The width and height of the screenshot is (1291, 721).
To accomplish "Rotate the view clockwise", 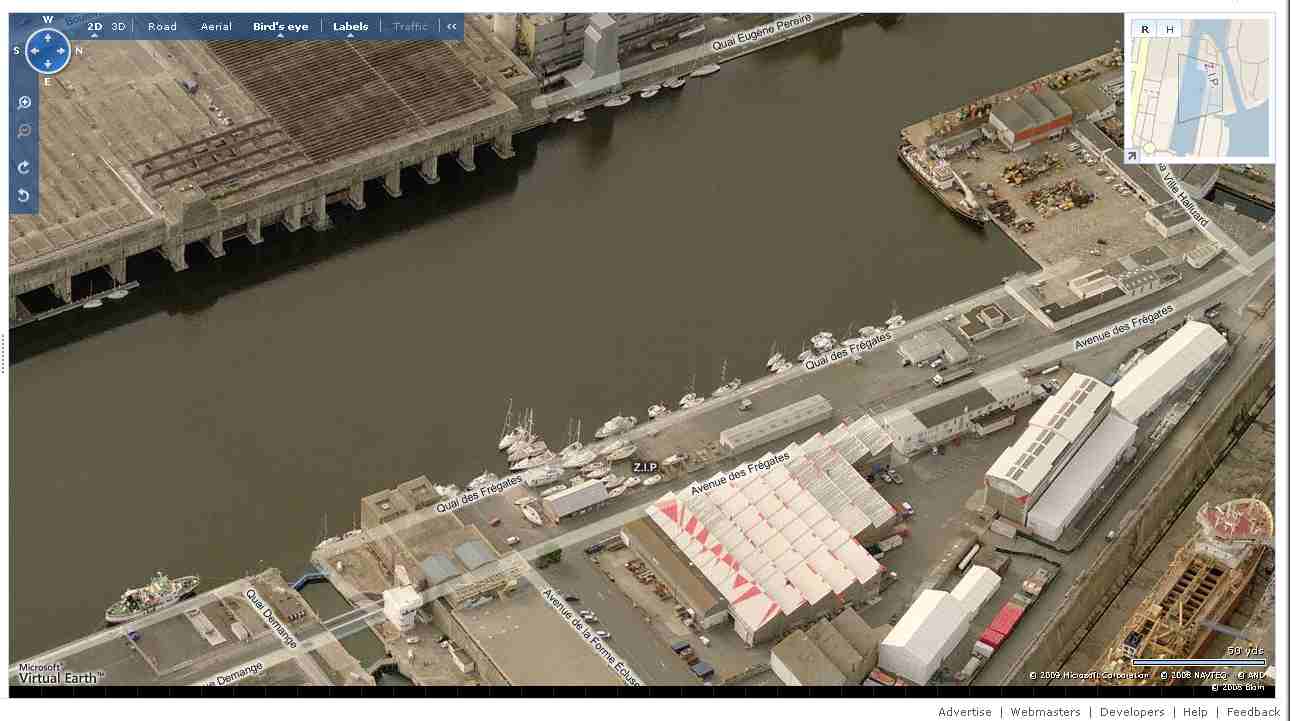I will [24, 167].
